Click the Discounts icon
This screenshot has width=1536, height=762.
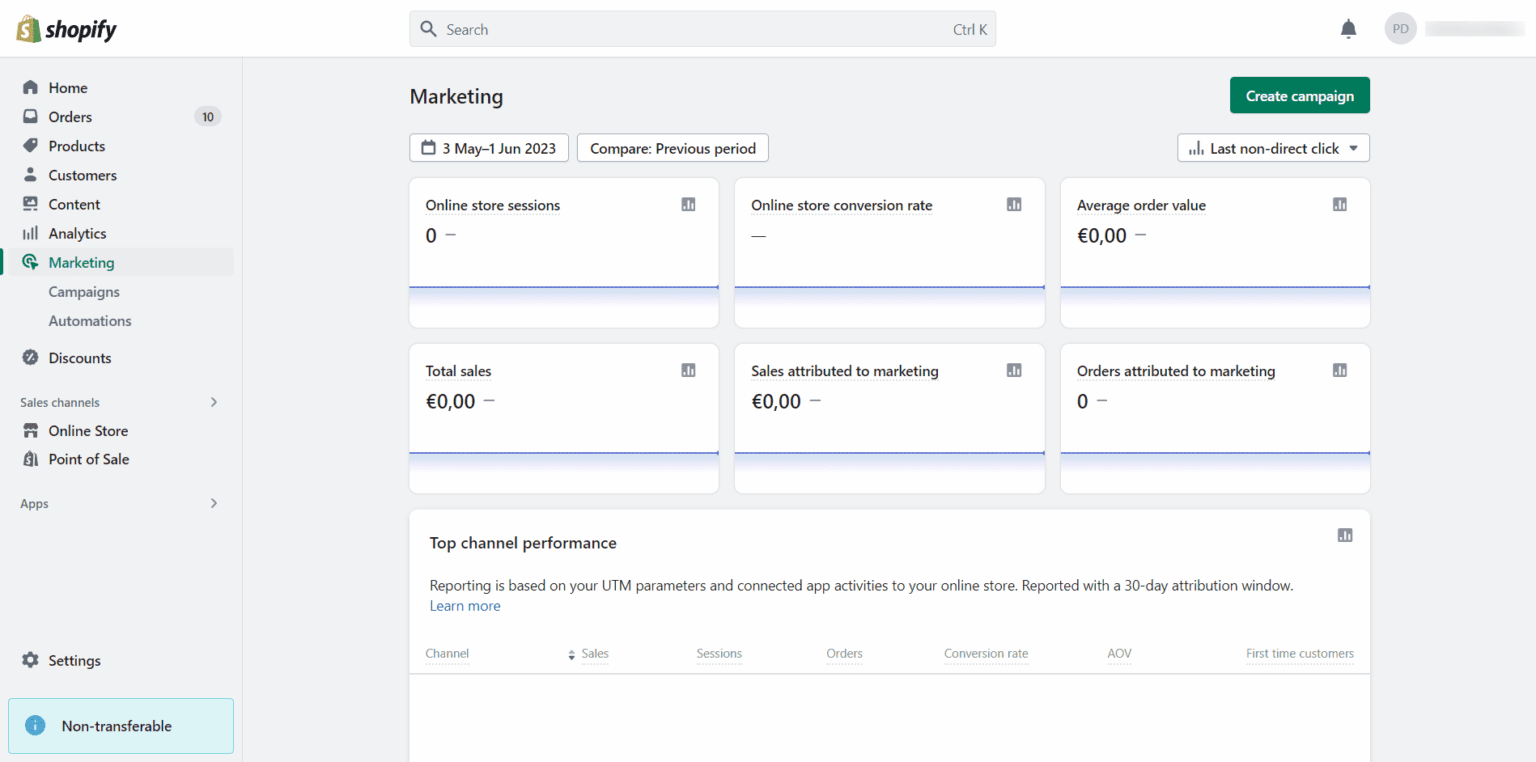pos(29,357)
